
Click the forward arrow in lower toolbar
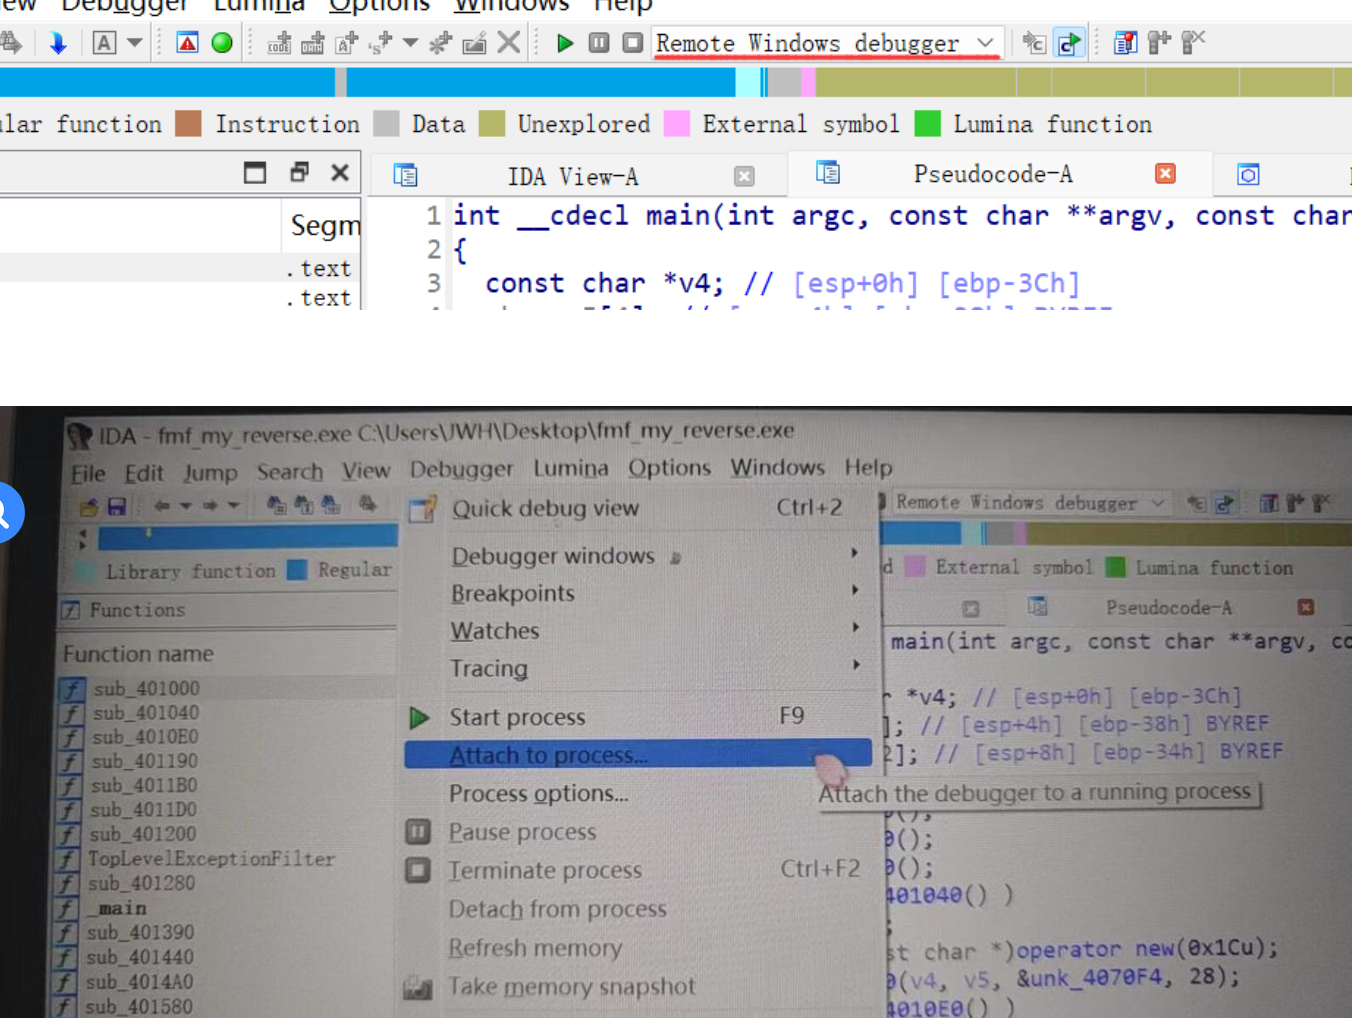coord(209,505)
